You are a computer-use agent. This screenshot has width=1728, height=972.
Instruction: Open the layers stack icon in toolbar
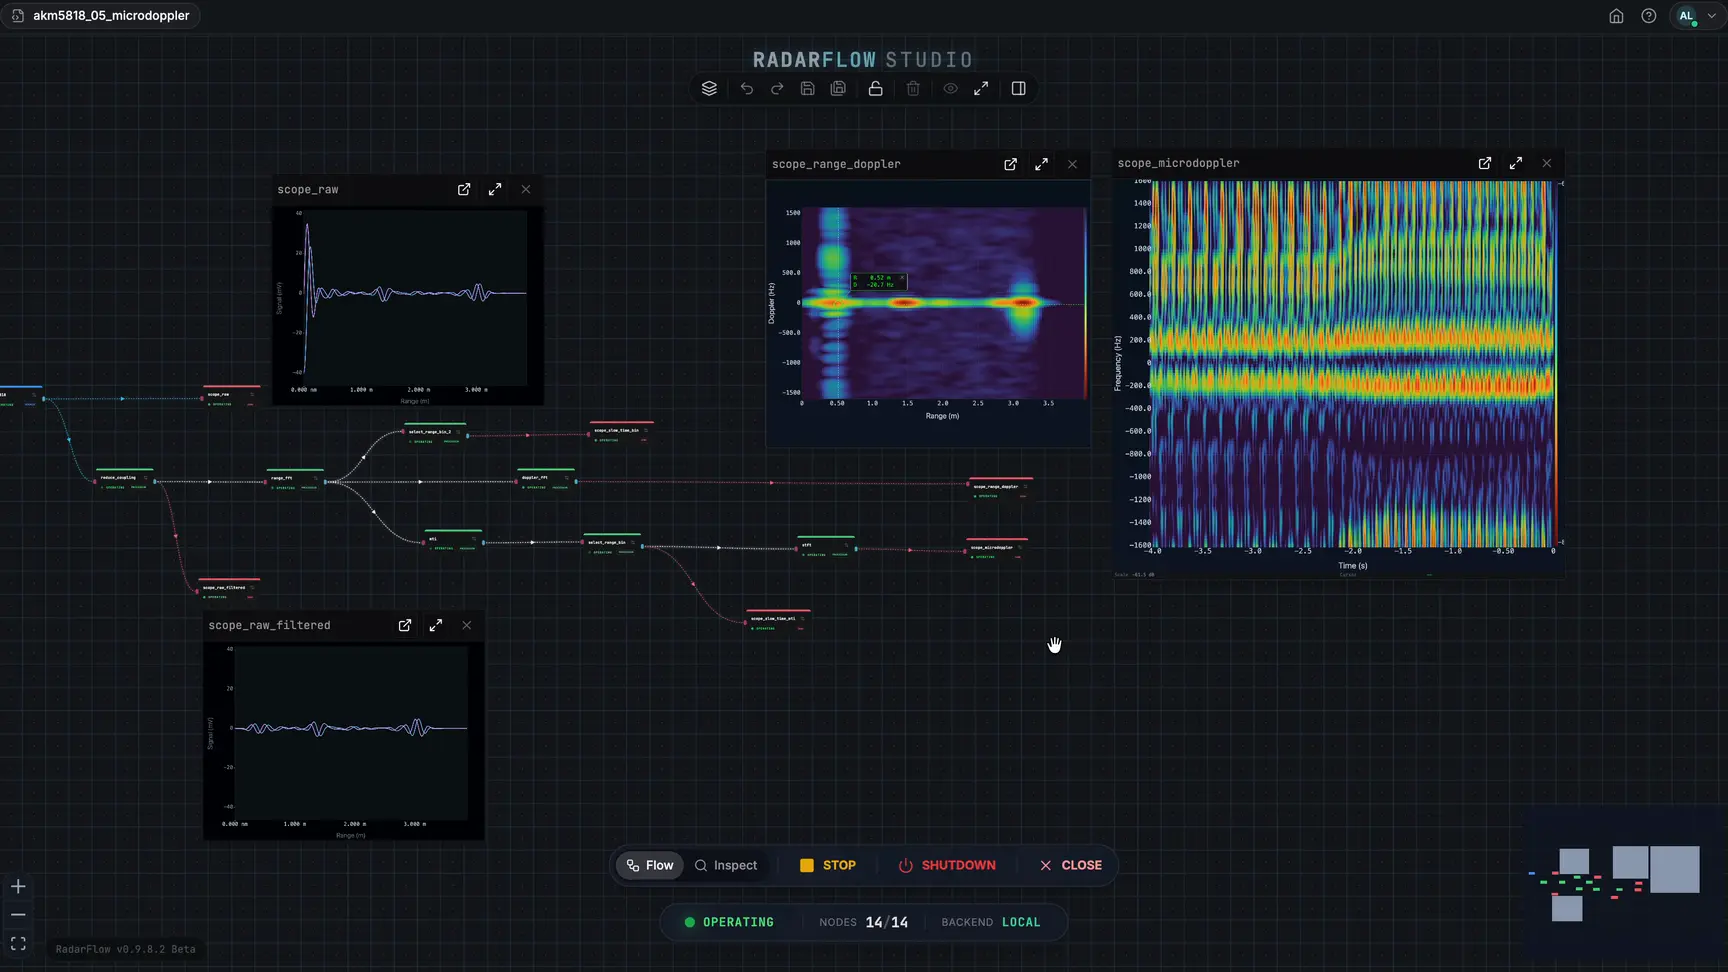(709, 88)
